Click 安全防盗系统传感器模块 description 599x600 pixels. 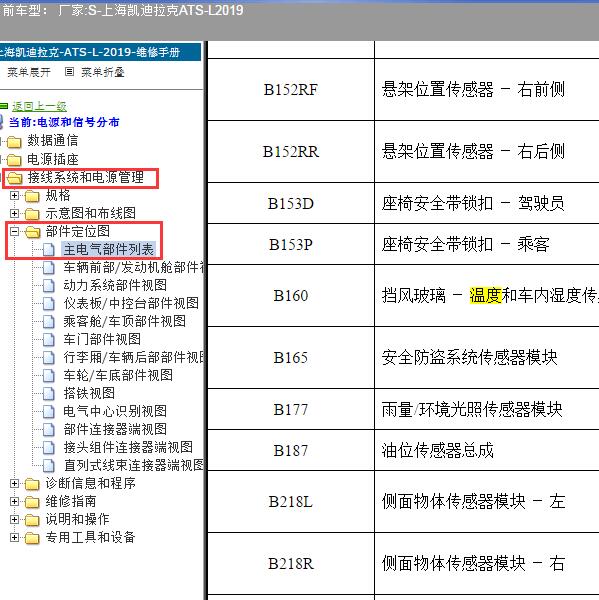point(469,357)
